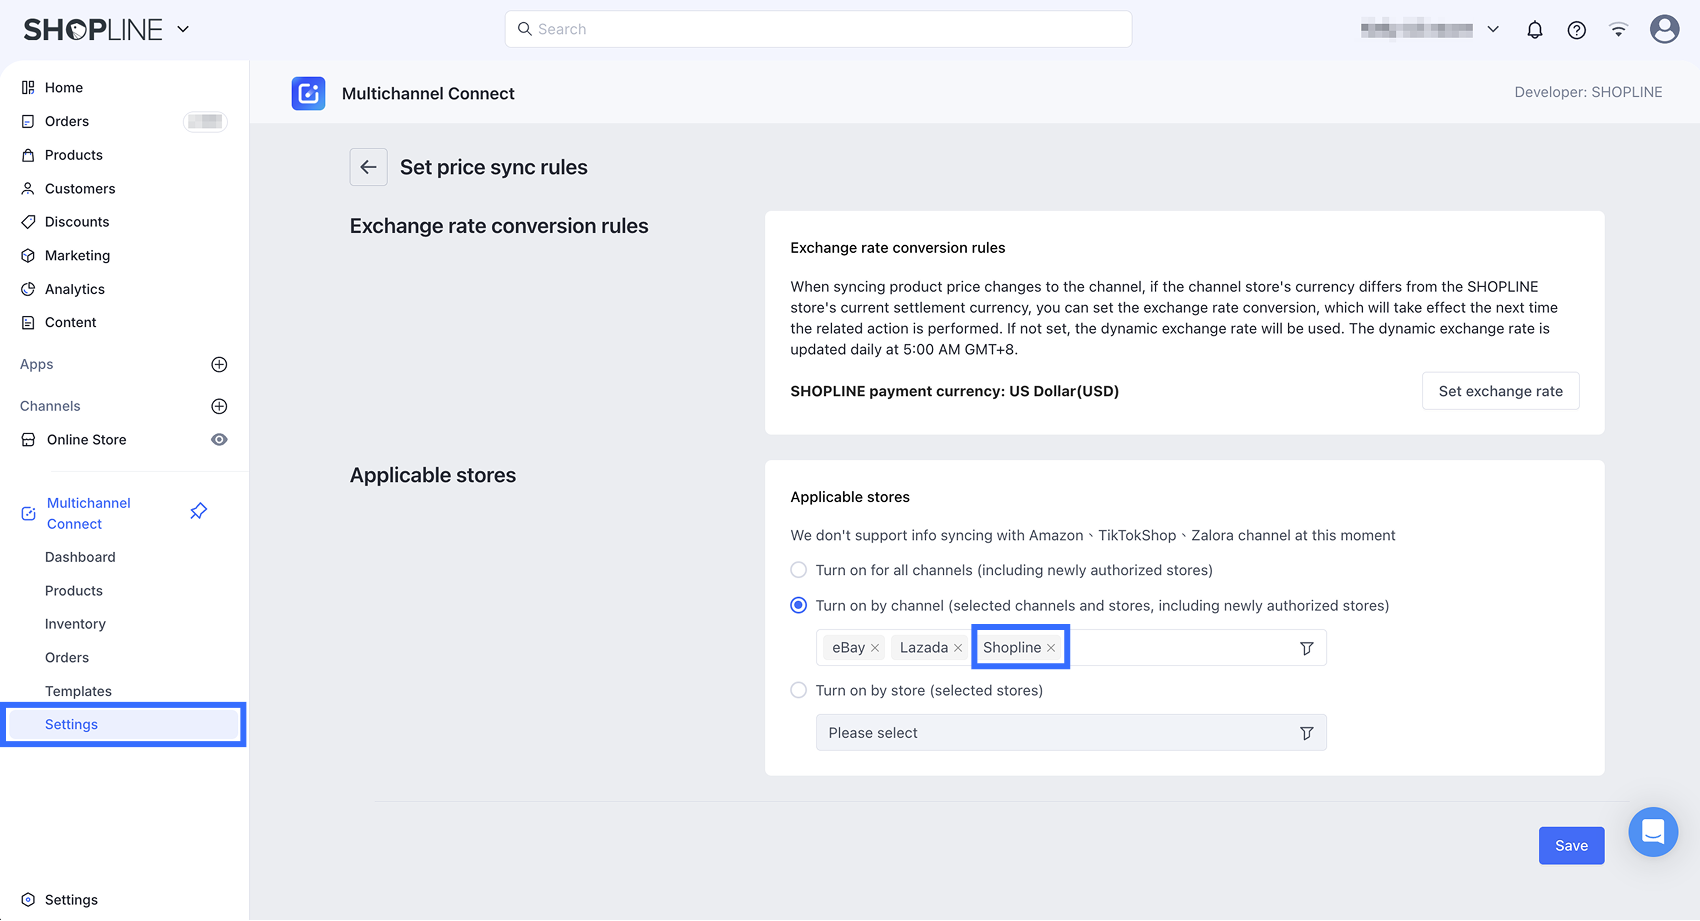Click the wifi network status icon
1700x921 pixels.
pyautogui.click(x=1618, y=30)
